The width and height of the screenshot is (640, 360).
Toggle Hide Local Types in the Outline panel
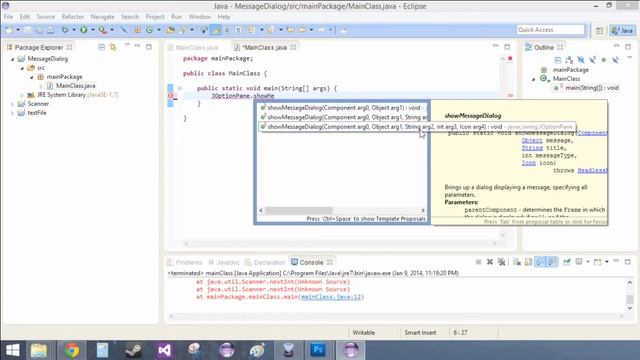pos(615,60)
